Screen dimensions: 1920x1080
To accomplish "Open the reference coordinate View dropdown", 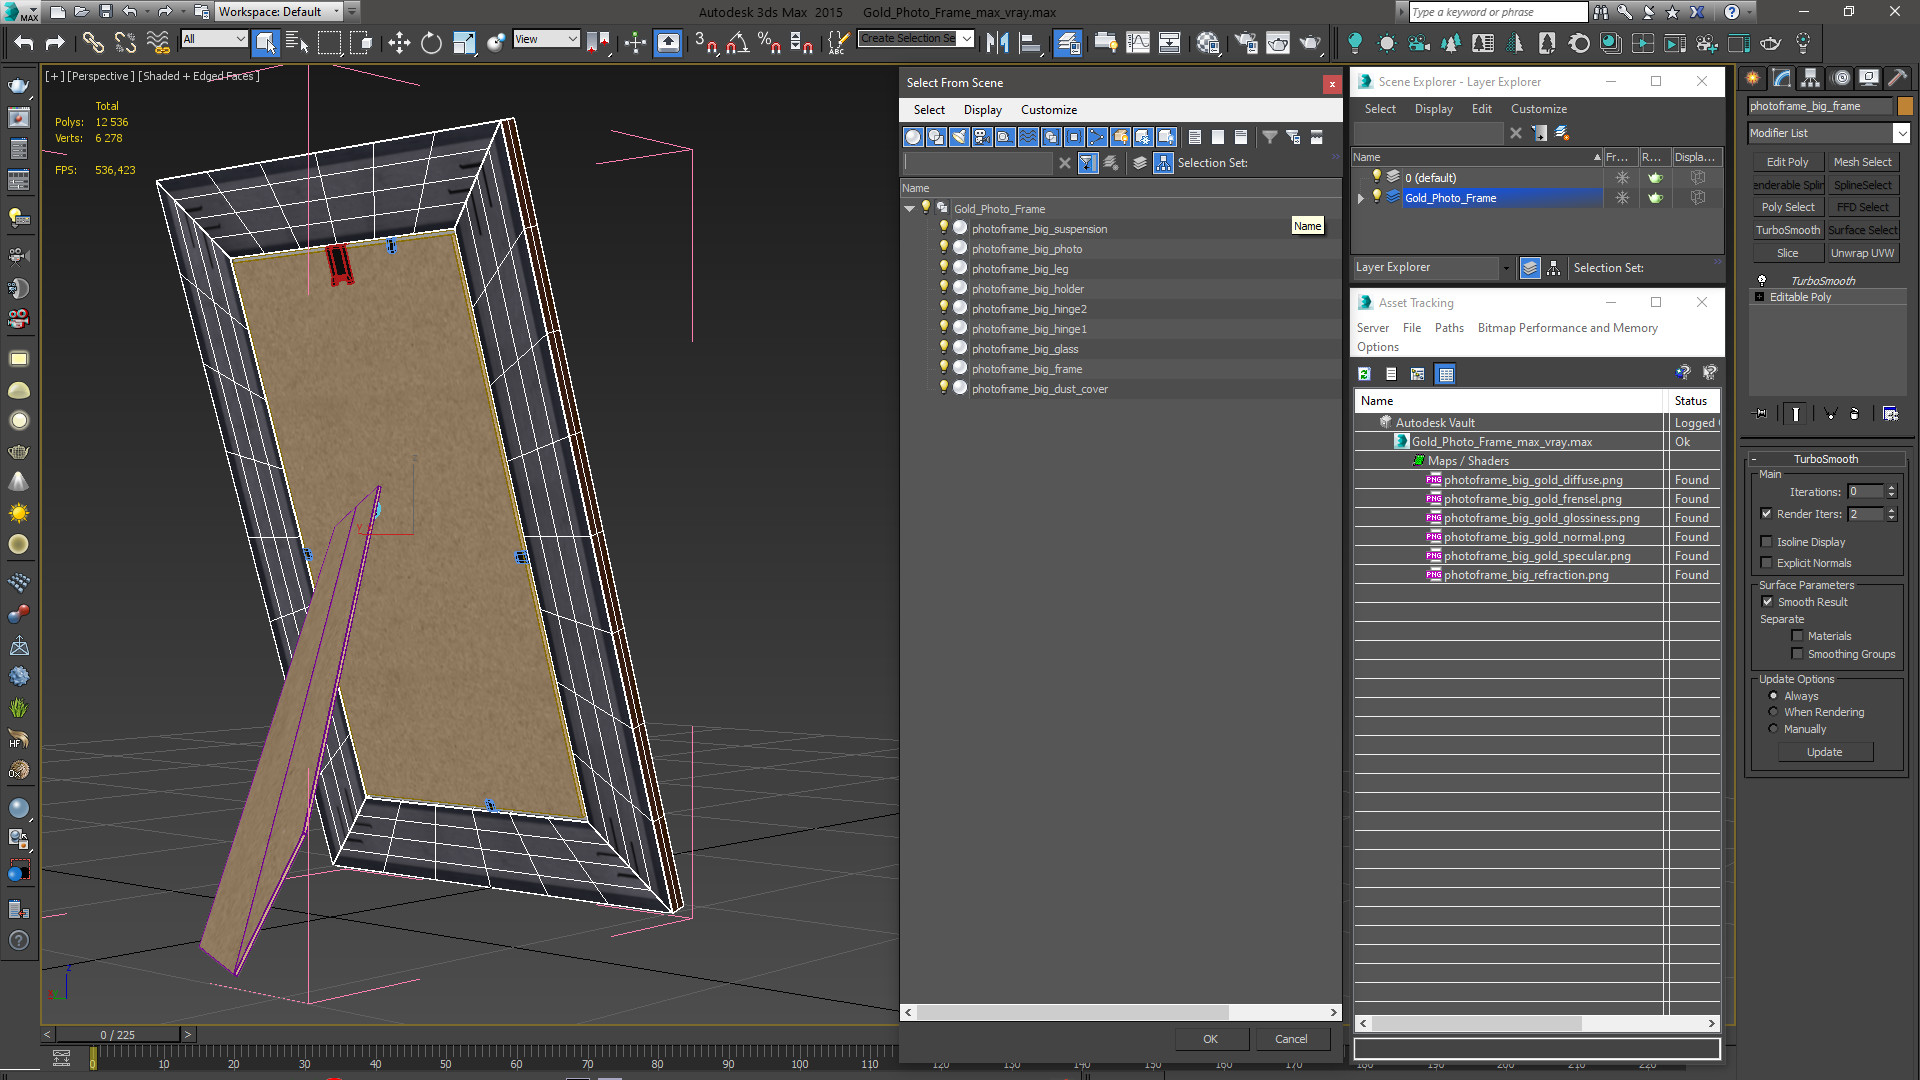I will pyautogui.click(x=547, y=39).
